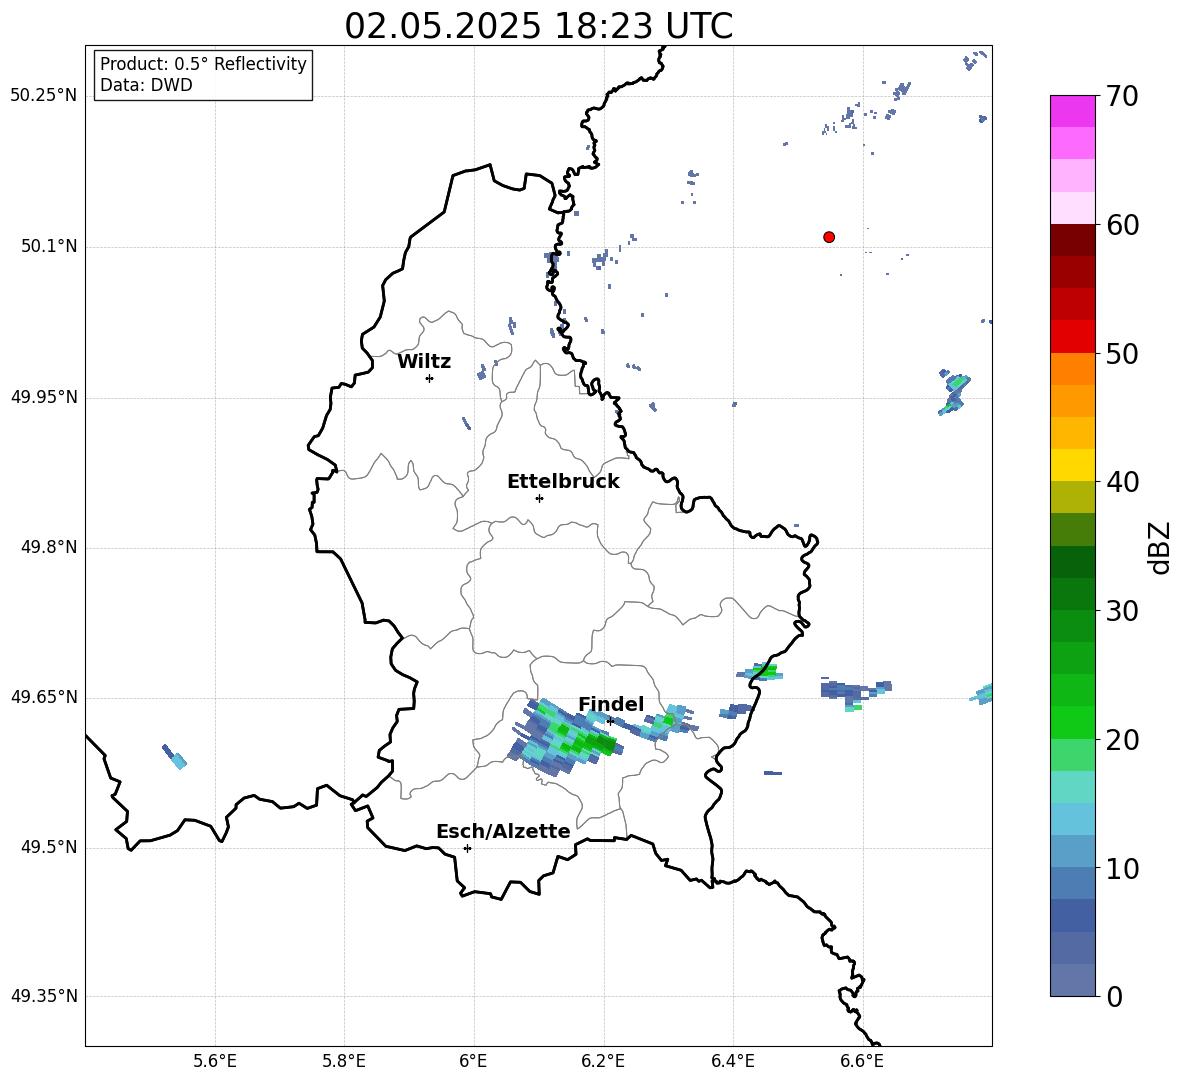The image size is (1184, 1081).
Task: Click the Ettelbruck location cross marker
Action: pos(539,498)
